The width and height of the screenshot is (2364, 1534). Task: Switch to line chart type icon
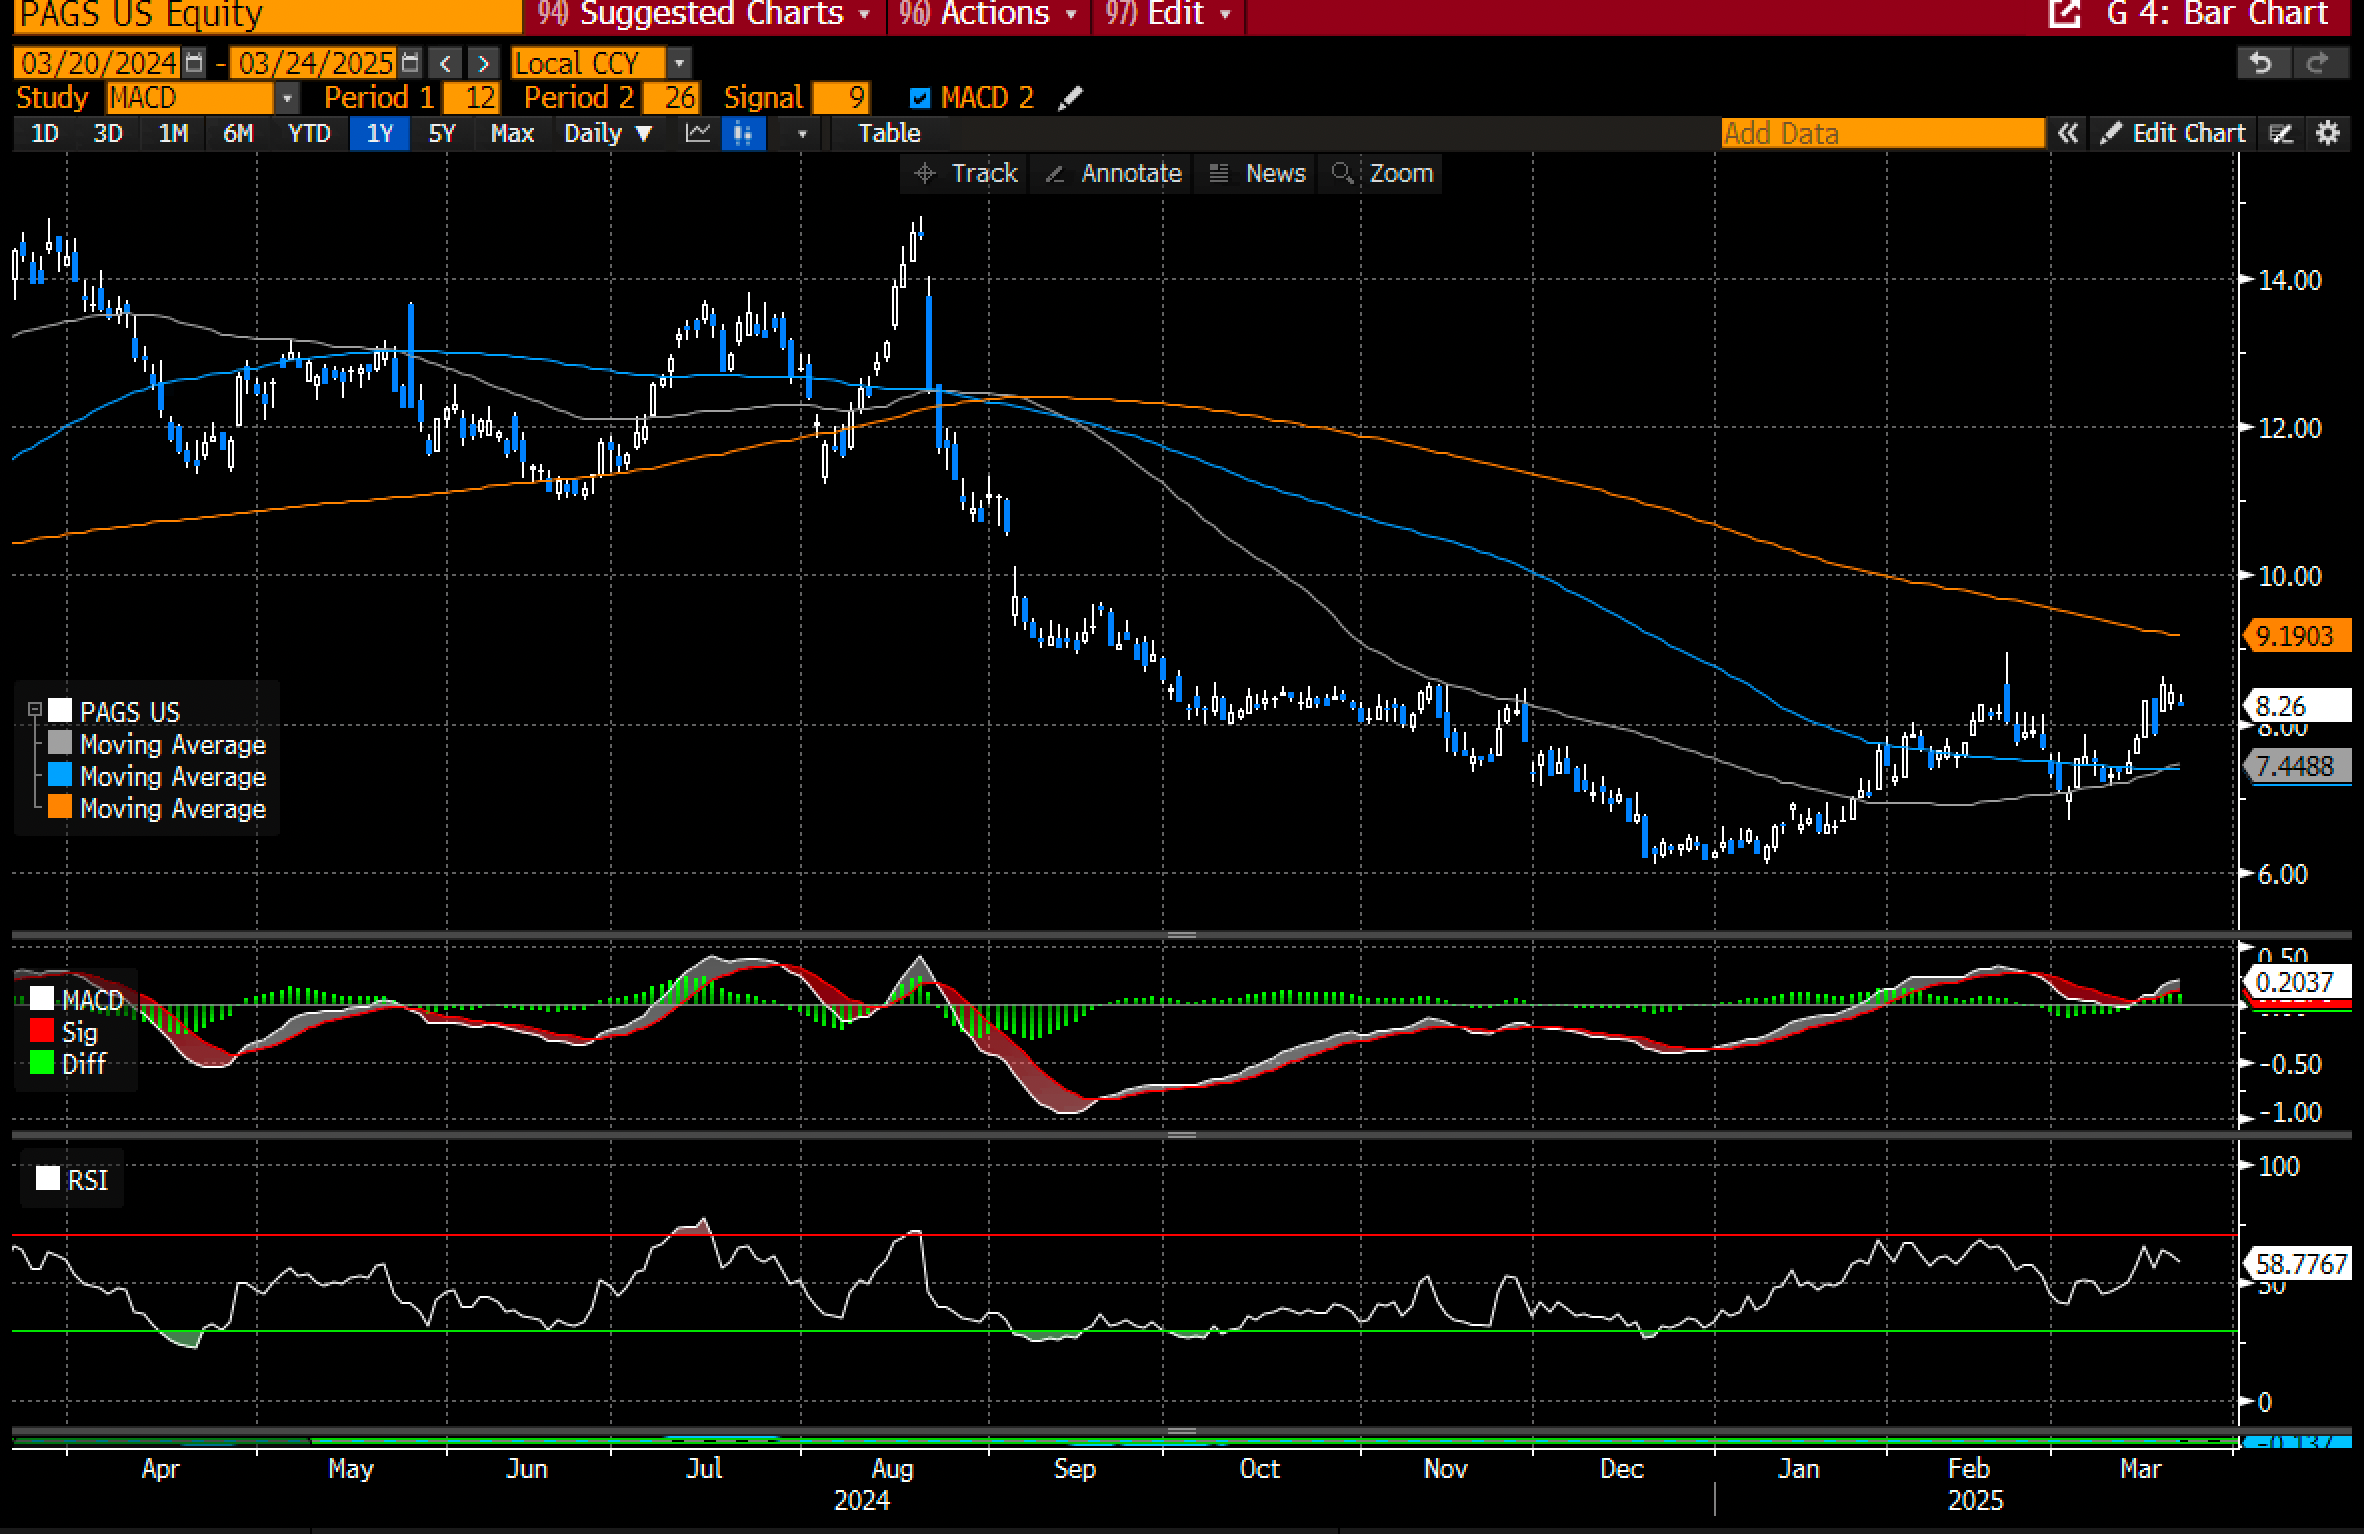coord(697,133)
